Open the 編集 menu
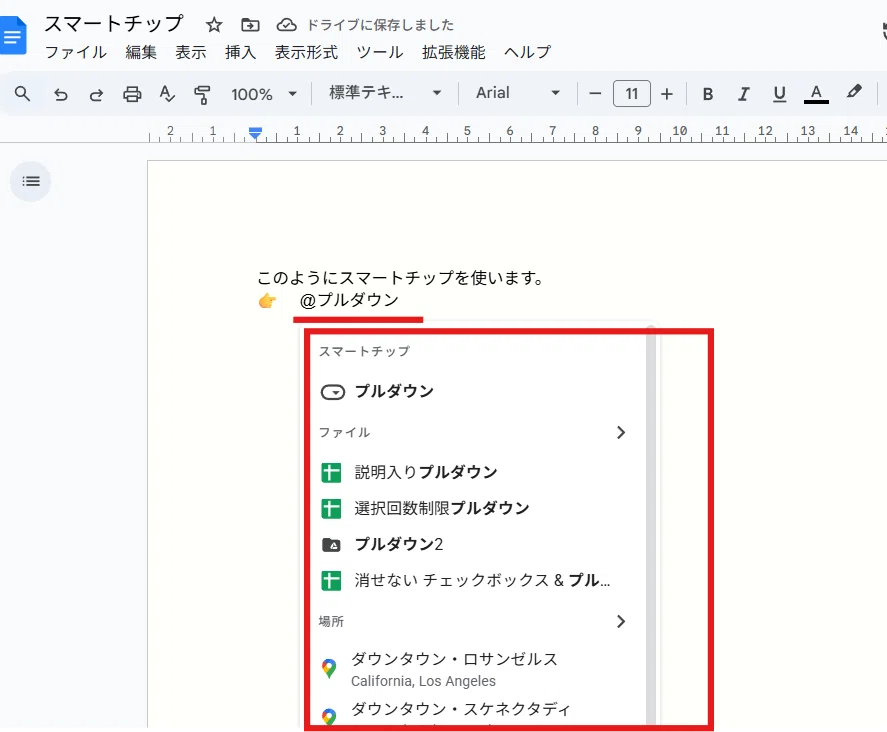This screenshot has height=732, width=887. click(141, 52)
